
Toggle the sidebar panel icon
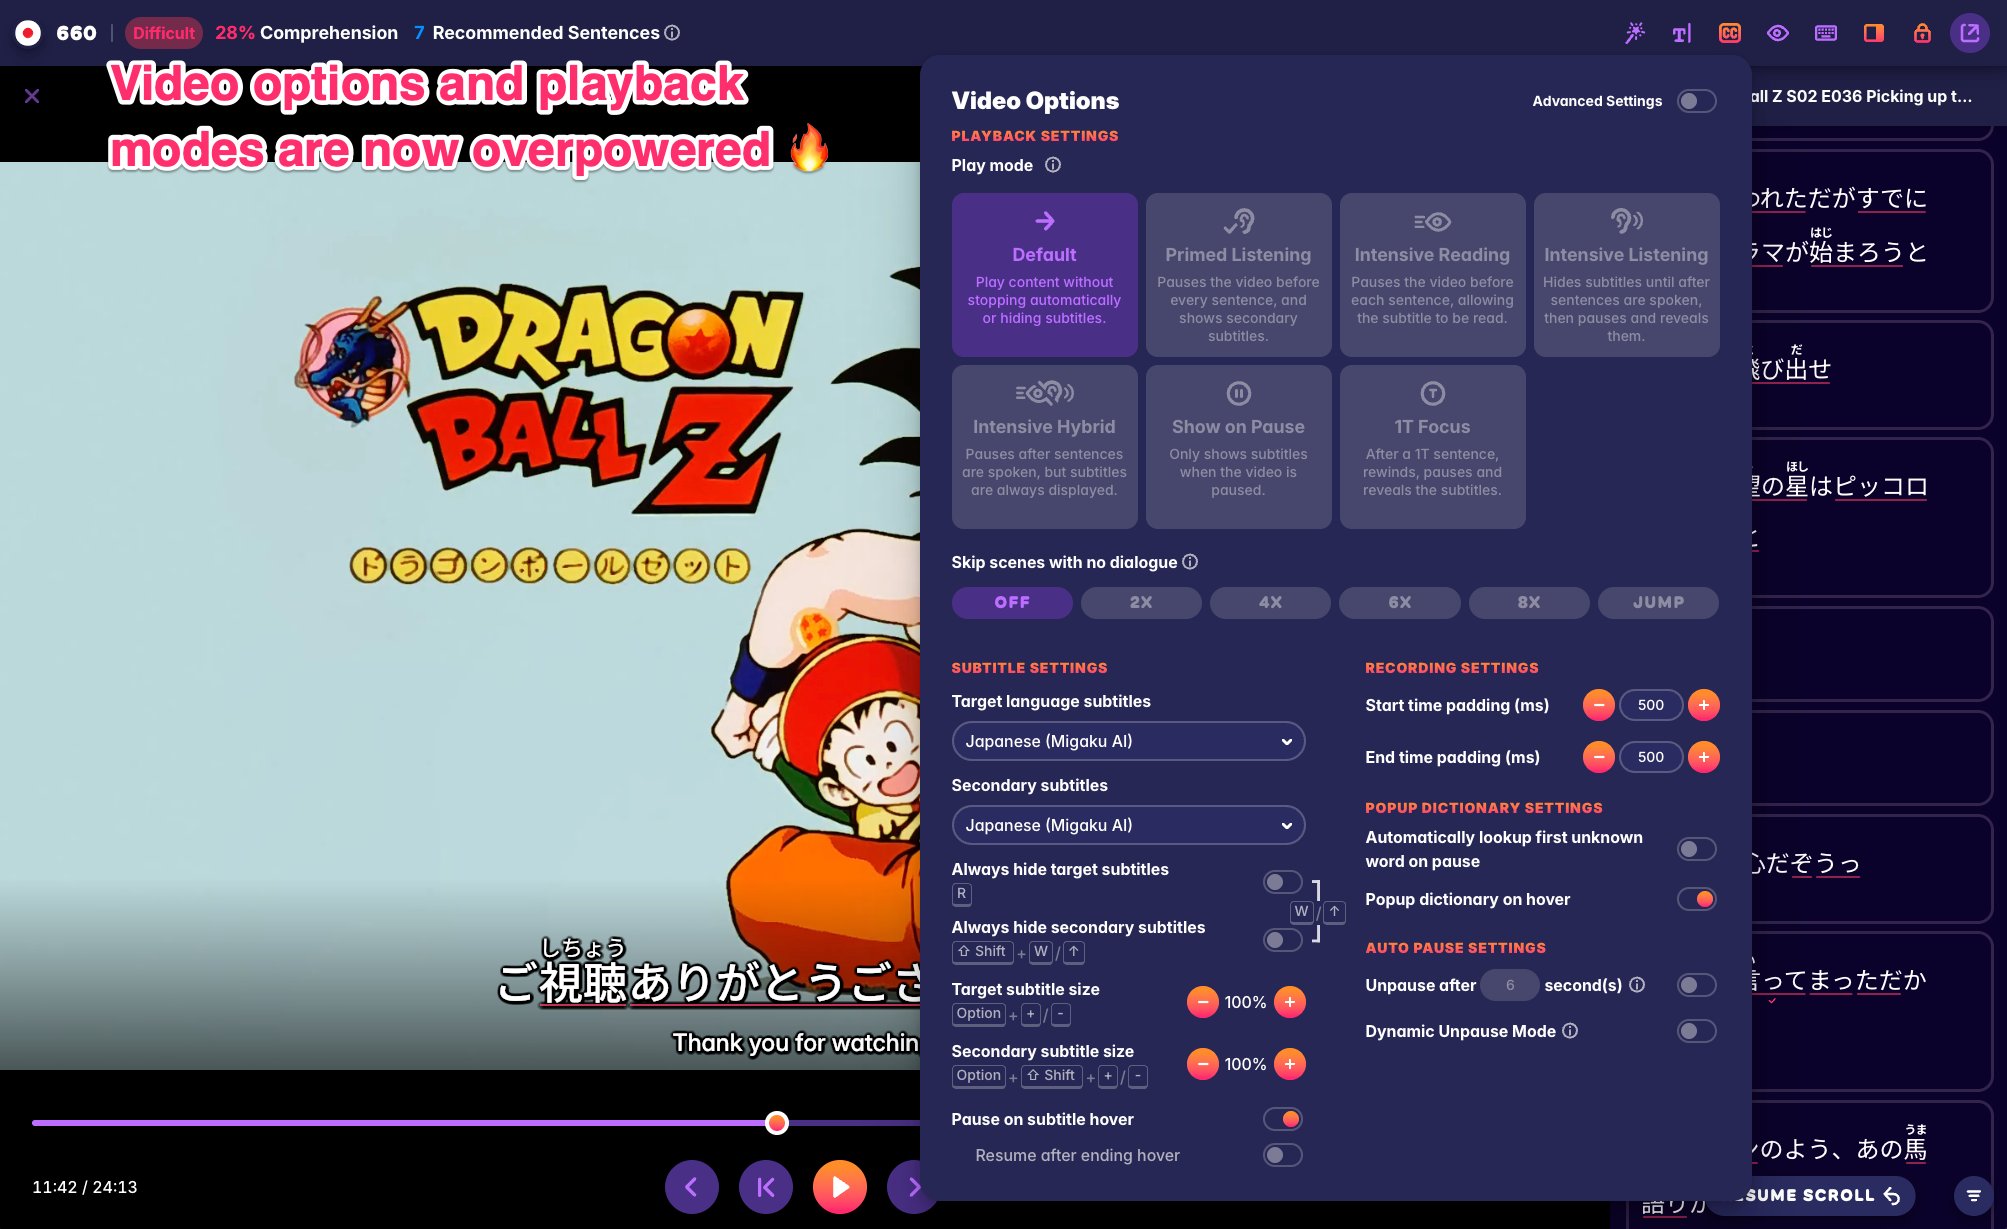click(x=1874, y=33)
